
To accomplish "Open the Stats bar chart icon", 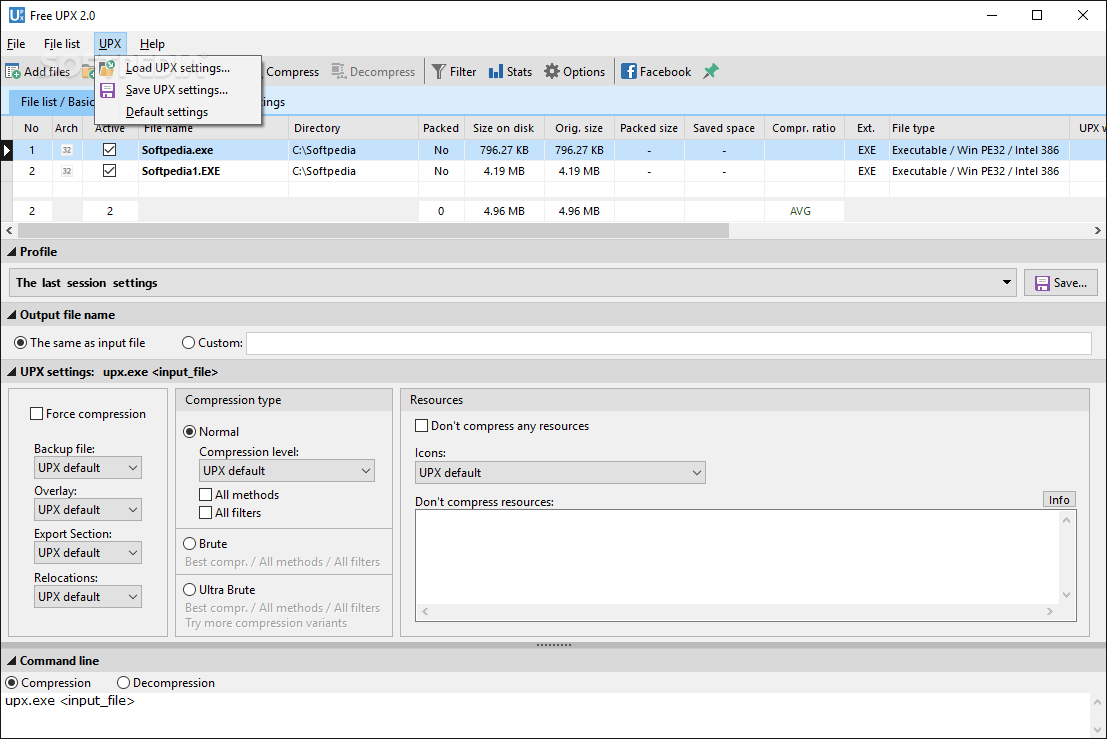I will tap(496, 71).
